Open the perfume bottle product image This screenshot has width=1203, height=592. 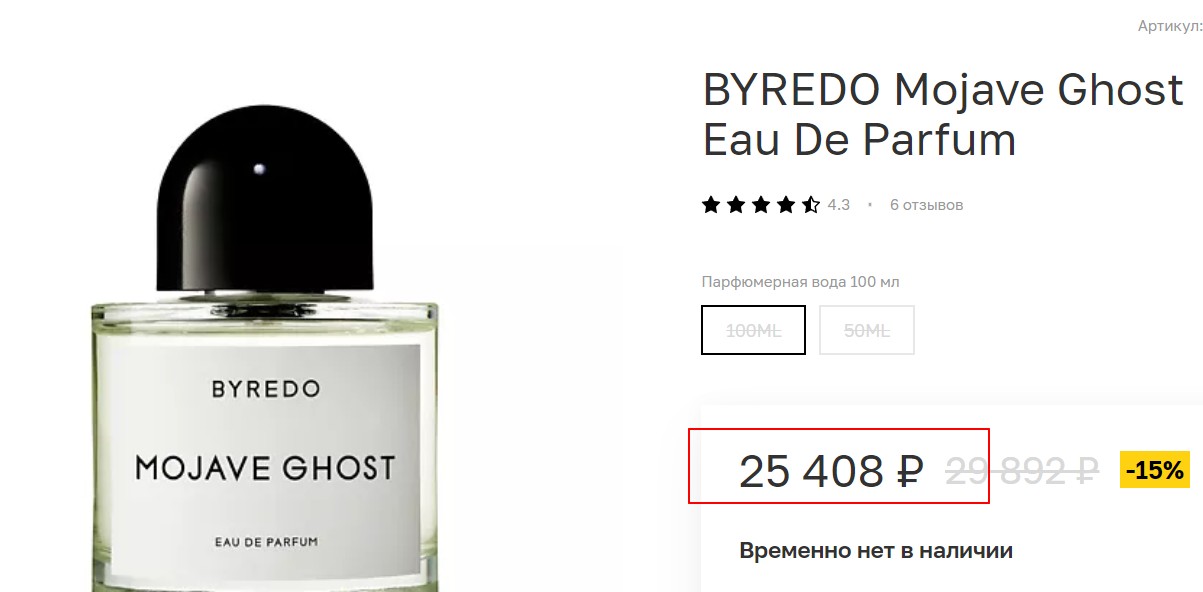click(265, 330)
